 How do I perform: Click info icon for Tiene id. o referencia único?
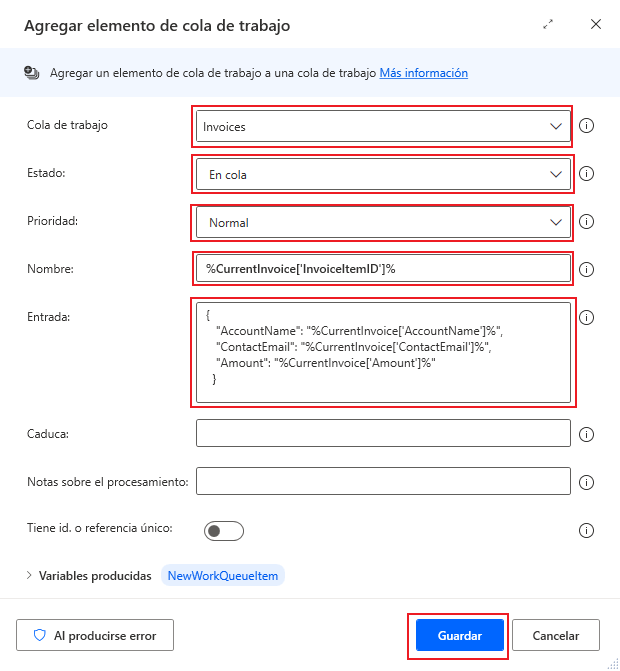click(x=587, y=530)
